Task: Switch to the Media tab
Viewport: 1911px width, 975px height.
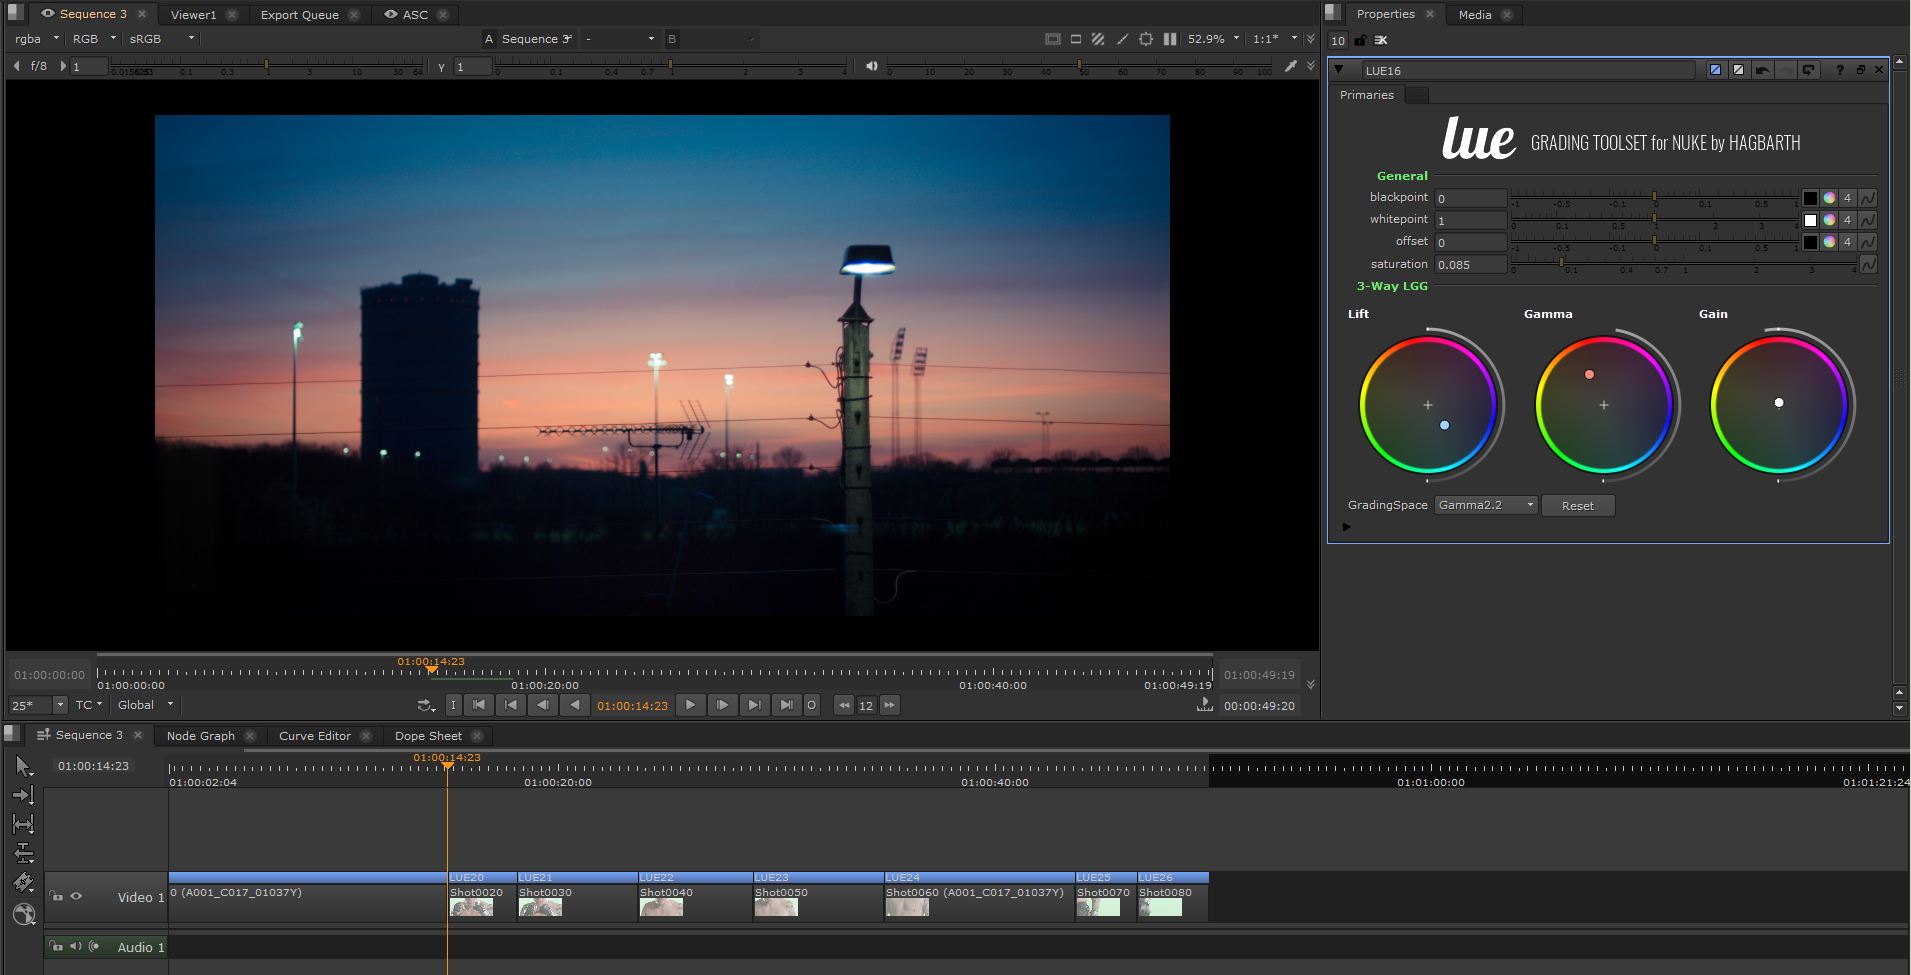Action: click(1474, 14)
